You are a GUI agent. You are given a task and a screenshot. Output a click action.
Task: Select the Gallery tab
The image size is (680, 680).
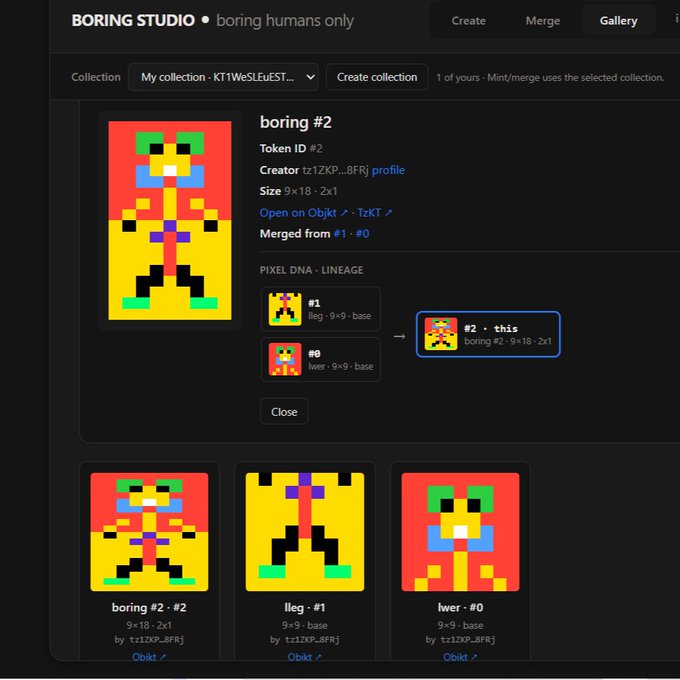click(618, 20)
